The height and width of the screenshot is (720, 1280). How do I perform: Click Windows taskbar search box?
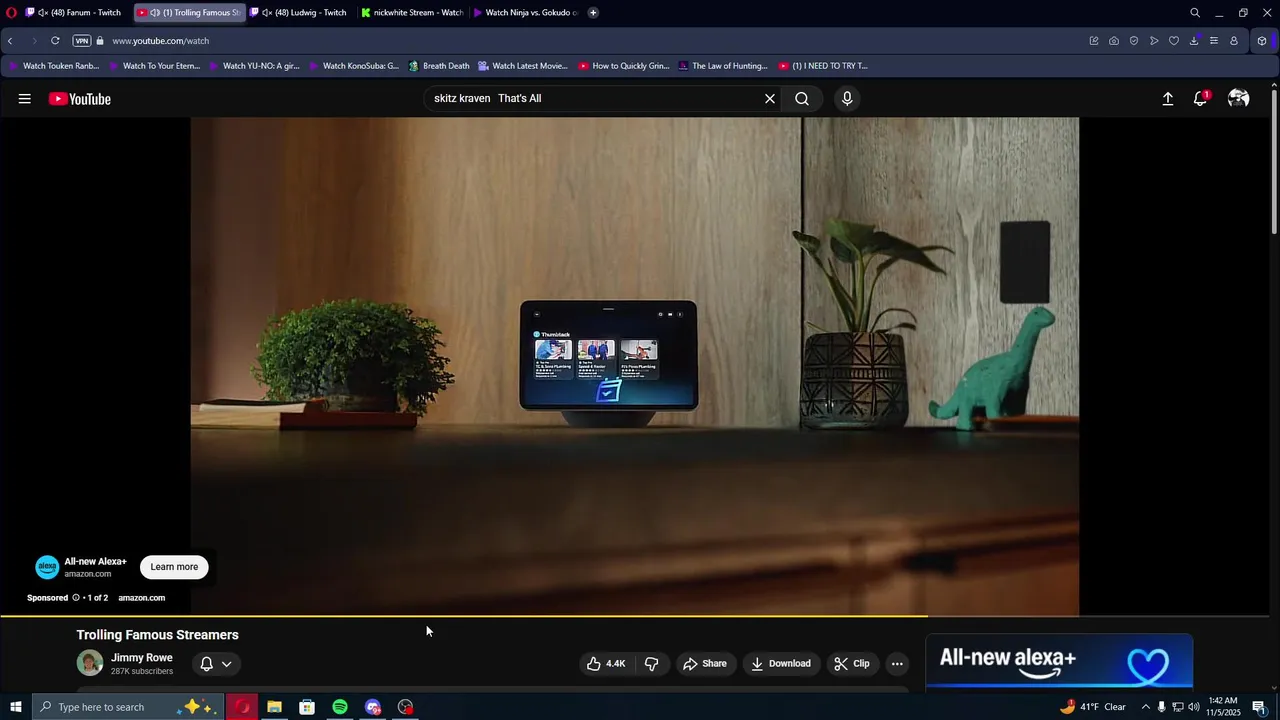pos(128,707)
